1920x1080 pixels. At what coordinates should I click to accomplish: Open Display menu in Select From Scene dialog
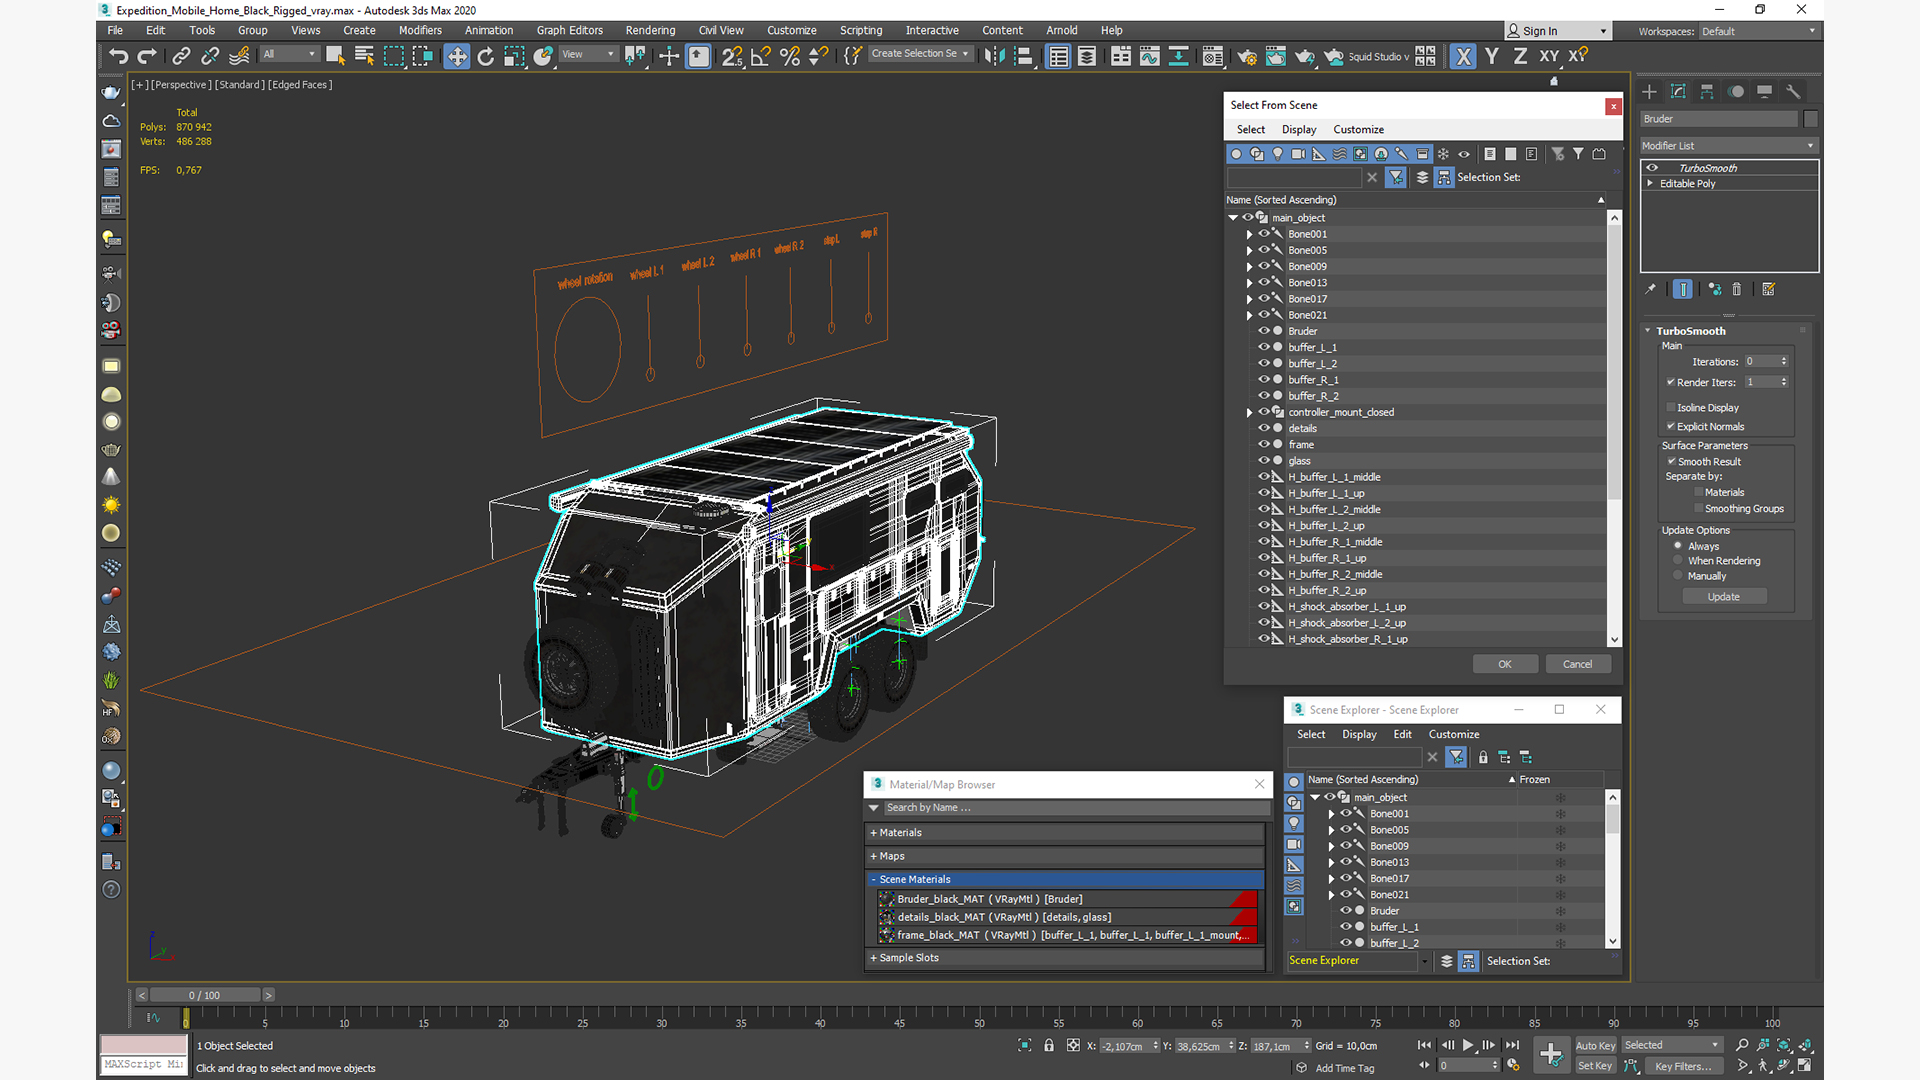coord(1299,129)
